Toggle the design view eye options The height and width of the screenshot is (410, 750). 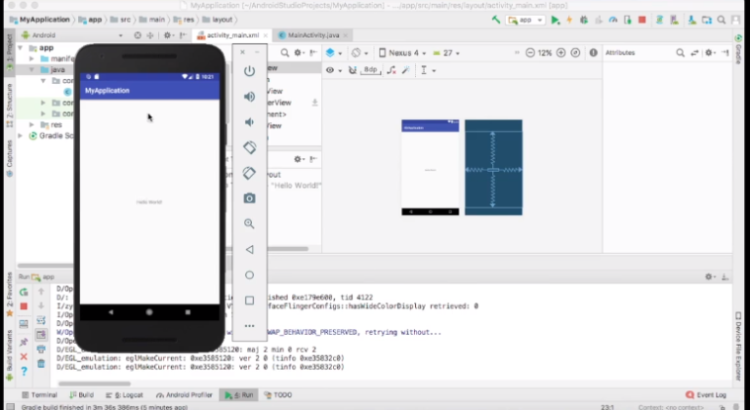[331, 70]
